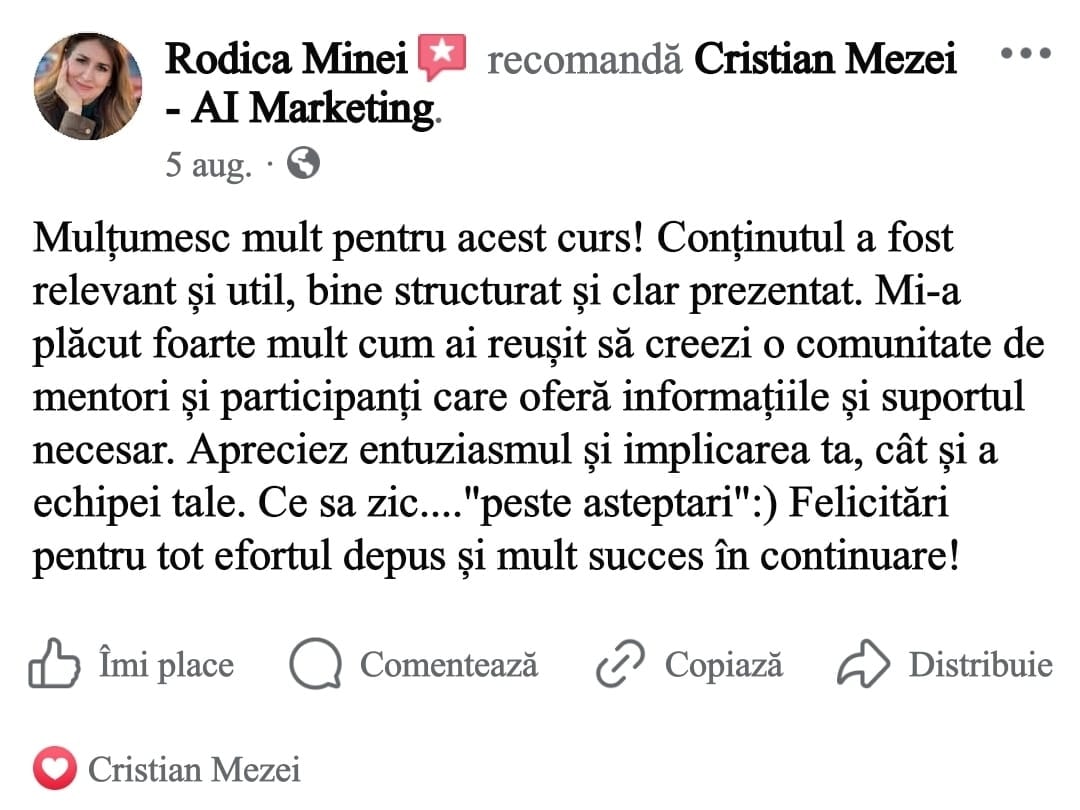Select the 'Distribuie' share label

tap(981, 665)
